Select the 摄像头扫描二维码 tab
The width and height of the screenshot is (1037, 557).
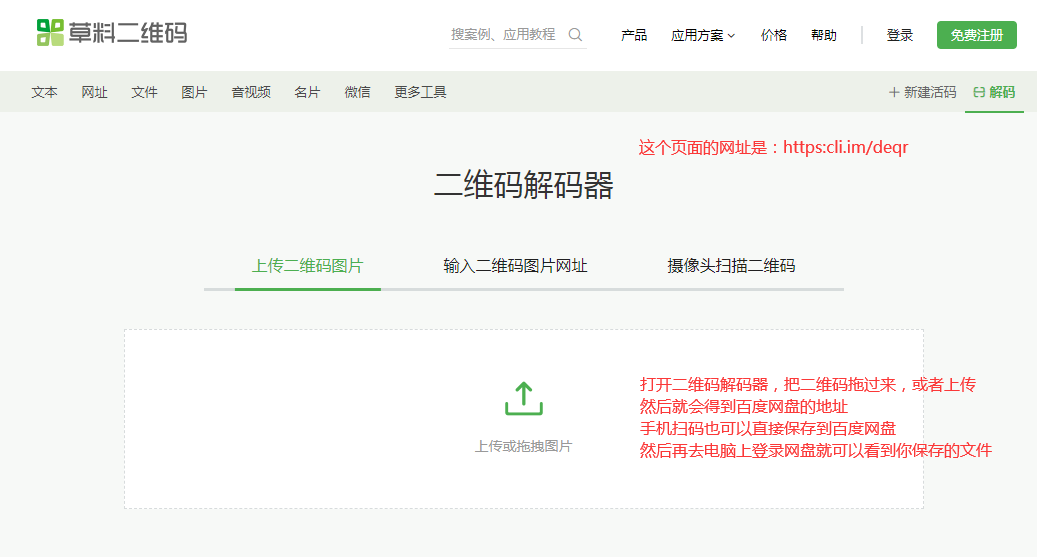click(731, 266)
